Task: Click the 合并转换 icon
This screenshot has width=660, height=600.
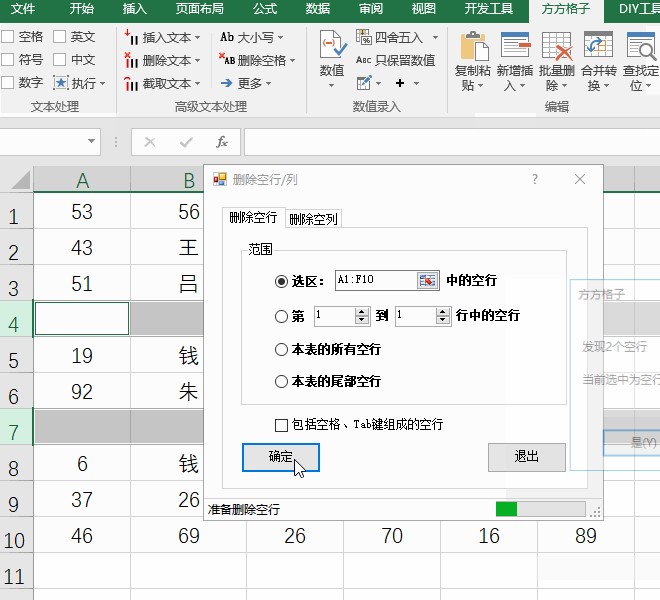Action: pyautogui.click(x=598, y=45)
